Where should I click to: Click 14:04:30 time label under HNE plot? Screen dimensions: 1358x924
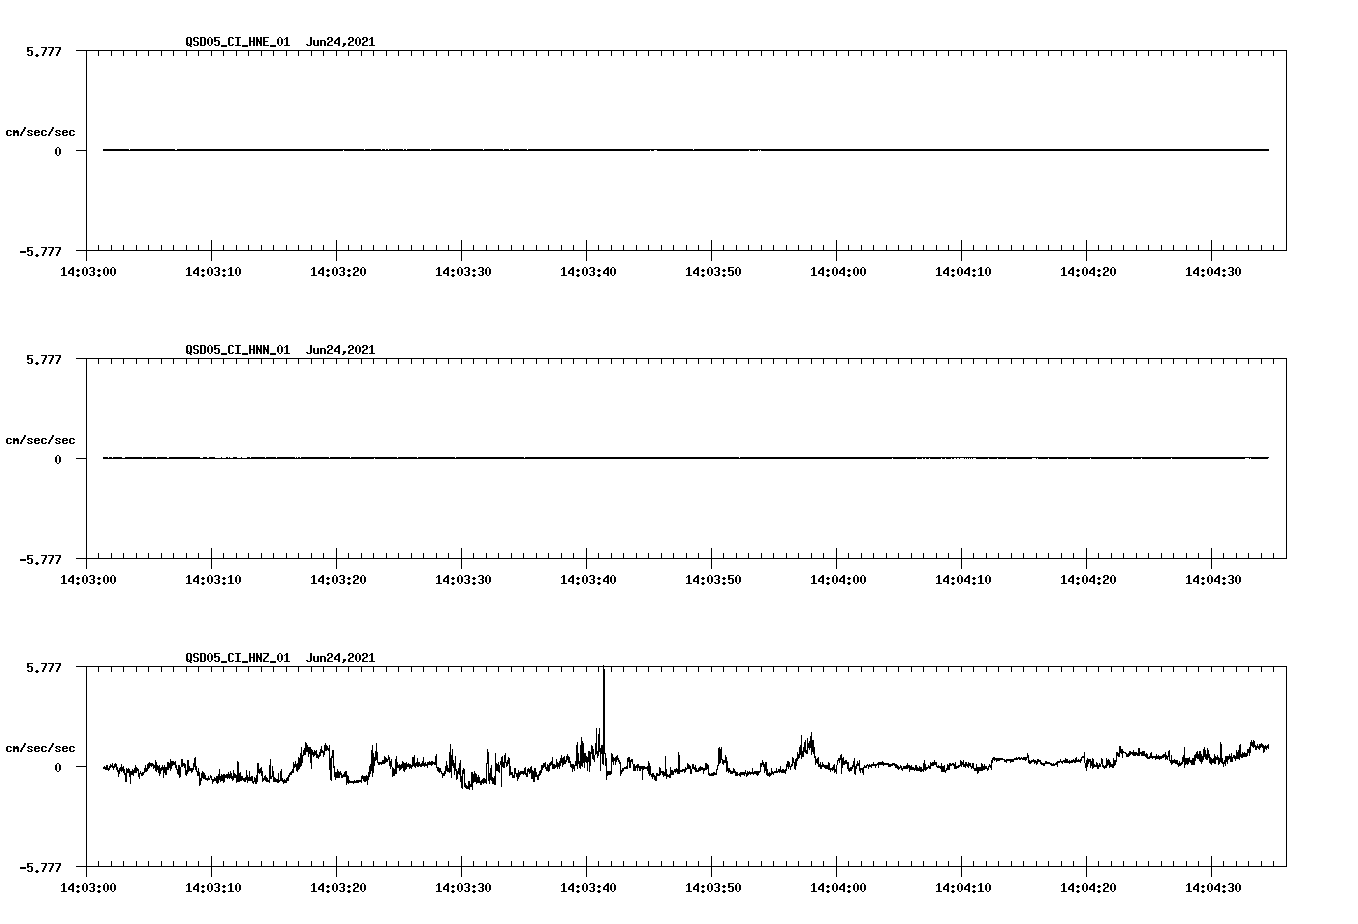click(x=1213, y=272)
